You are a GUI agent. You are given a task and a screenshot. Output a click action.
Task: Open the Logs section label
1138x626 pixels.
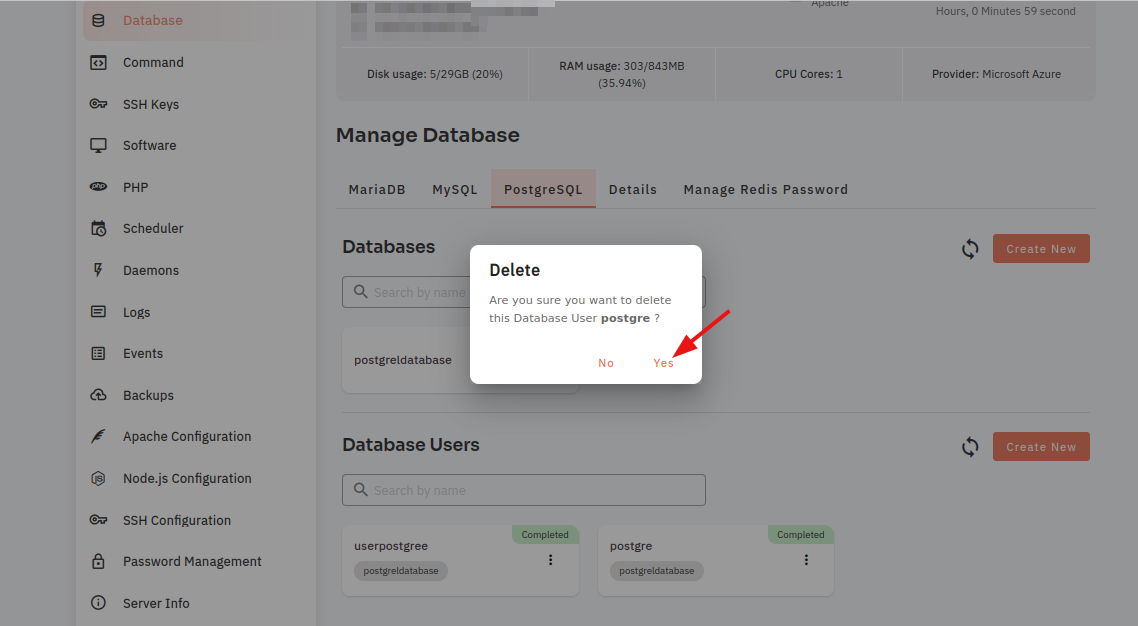tap(136, 313)
